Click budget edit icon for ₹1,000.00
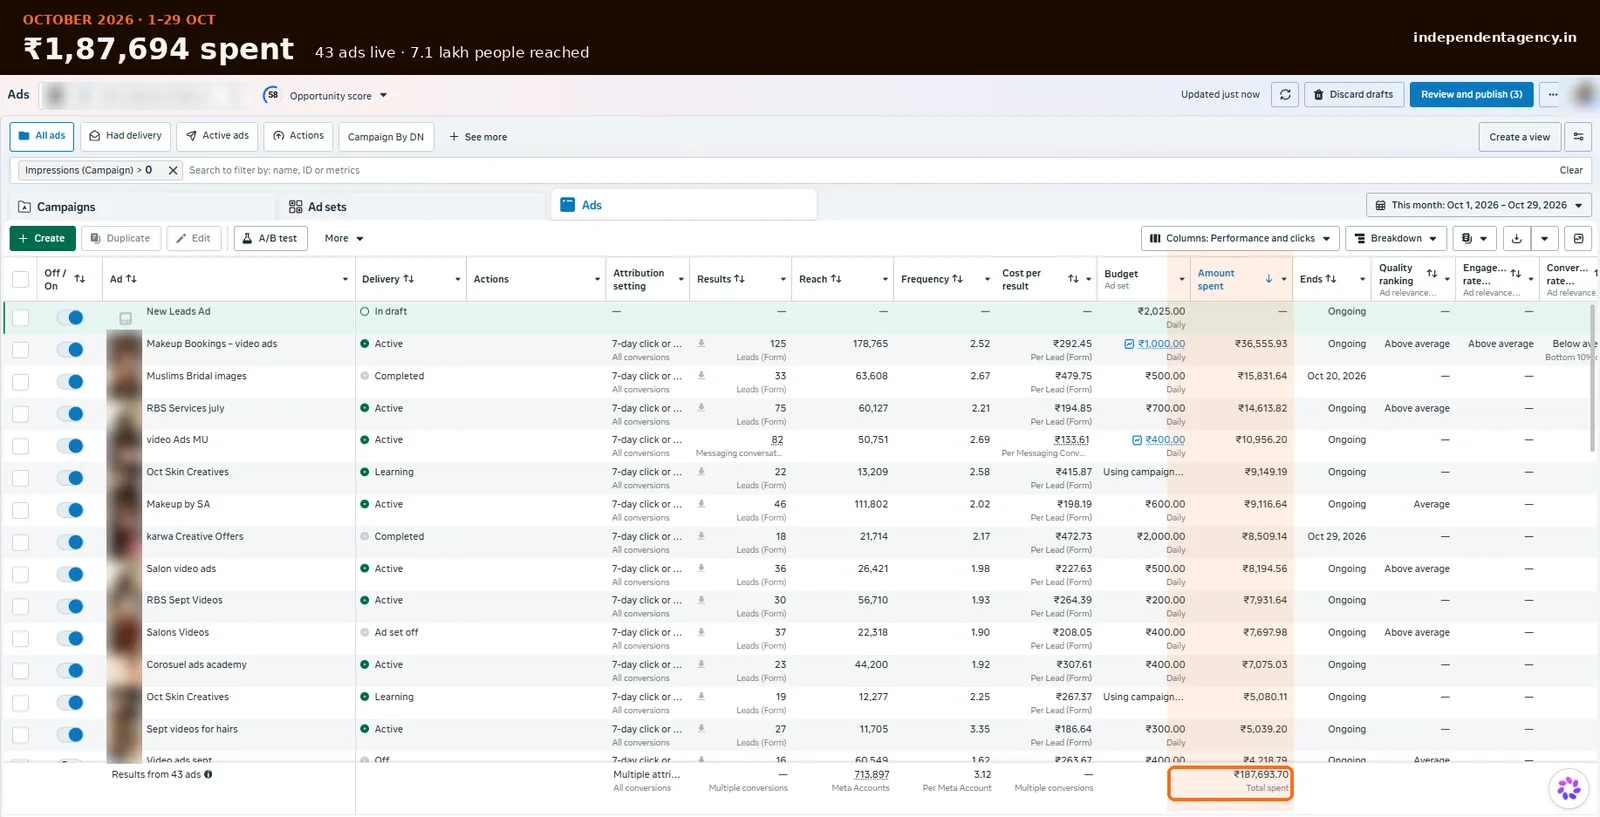Image resolution: width=1600 pixels, height=817 pixels. (x=1129, y=344)
